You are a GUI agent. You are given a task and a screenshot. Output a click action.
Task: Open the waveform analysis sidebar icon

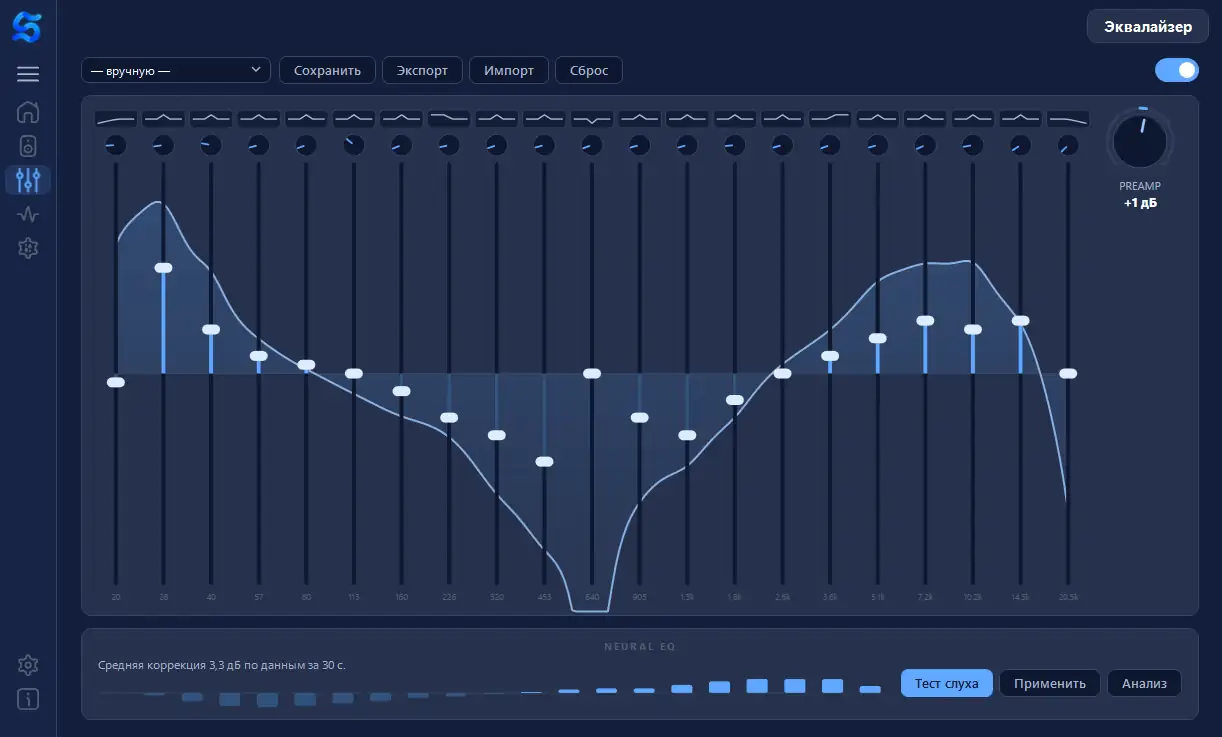pos(28,214)
